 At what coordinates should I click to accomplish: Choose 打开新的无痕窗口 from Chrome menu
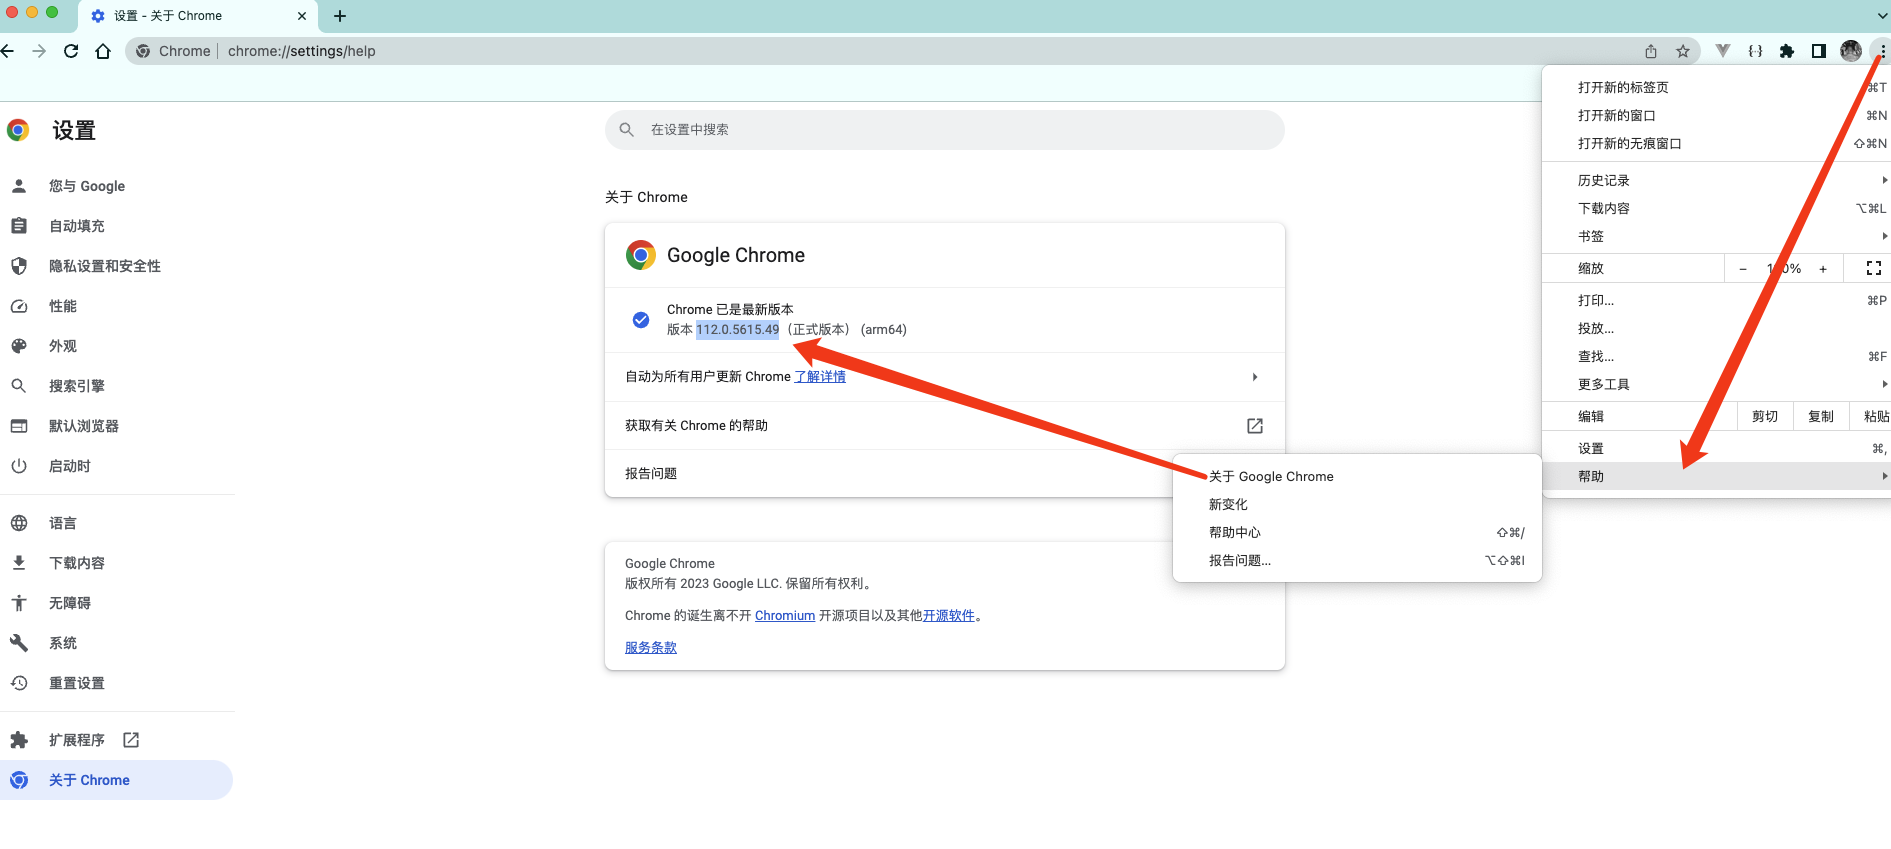point(1716,144)
